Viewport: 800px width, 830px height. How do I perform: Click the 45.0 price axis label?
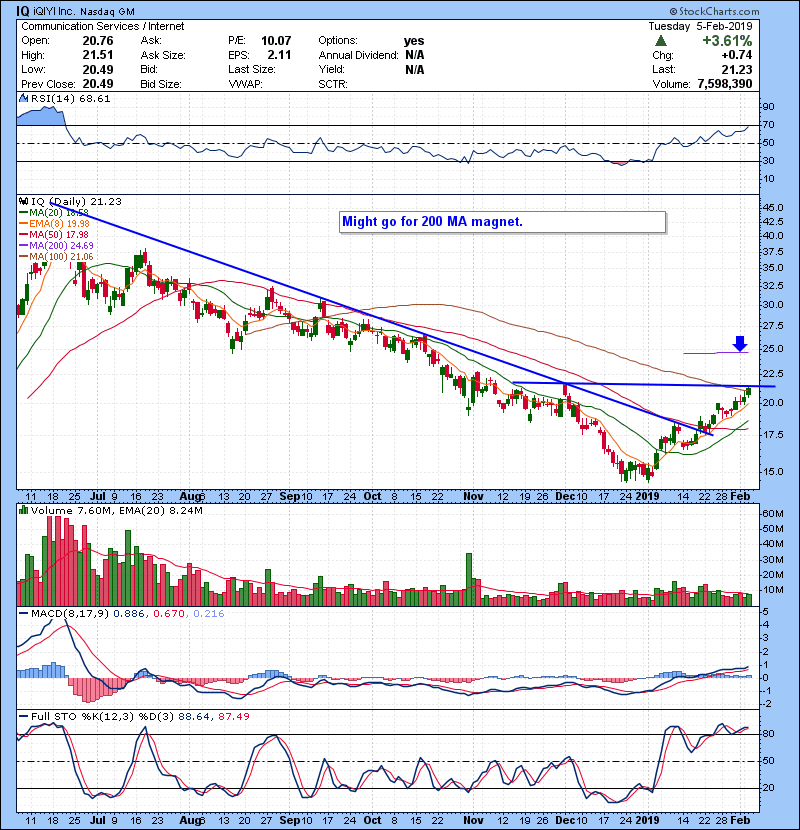[x=773, y=208]
